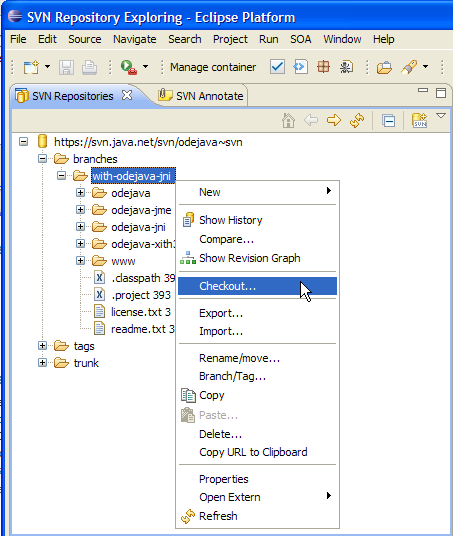Click the Save disk icon in toolbar

point(66,67)
